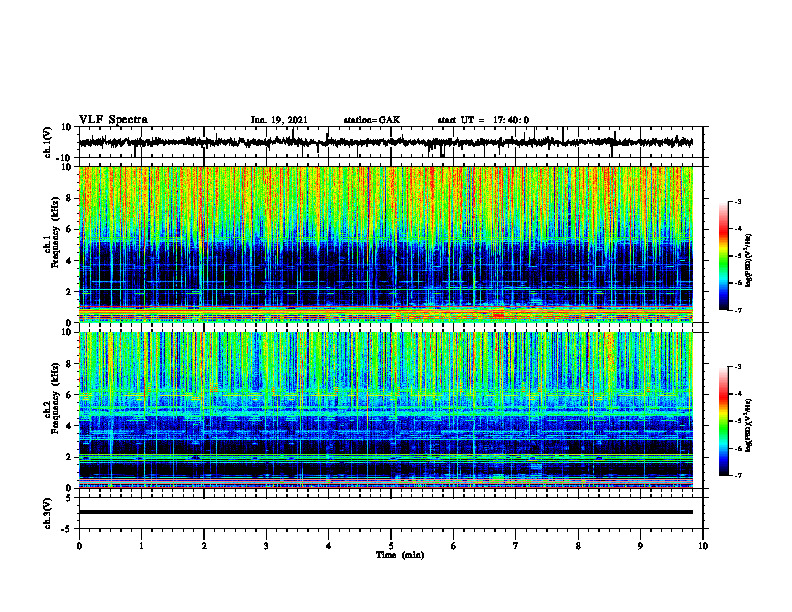The image size is (792, 612).
Task: Click time axis tick label "7"
Action: (x=515, y=546)
